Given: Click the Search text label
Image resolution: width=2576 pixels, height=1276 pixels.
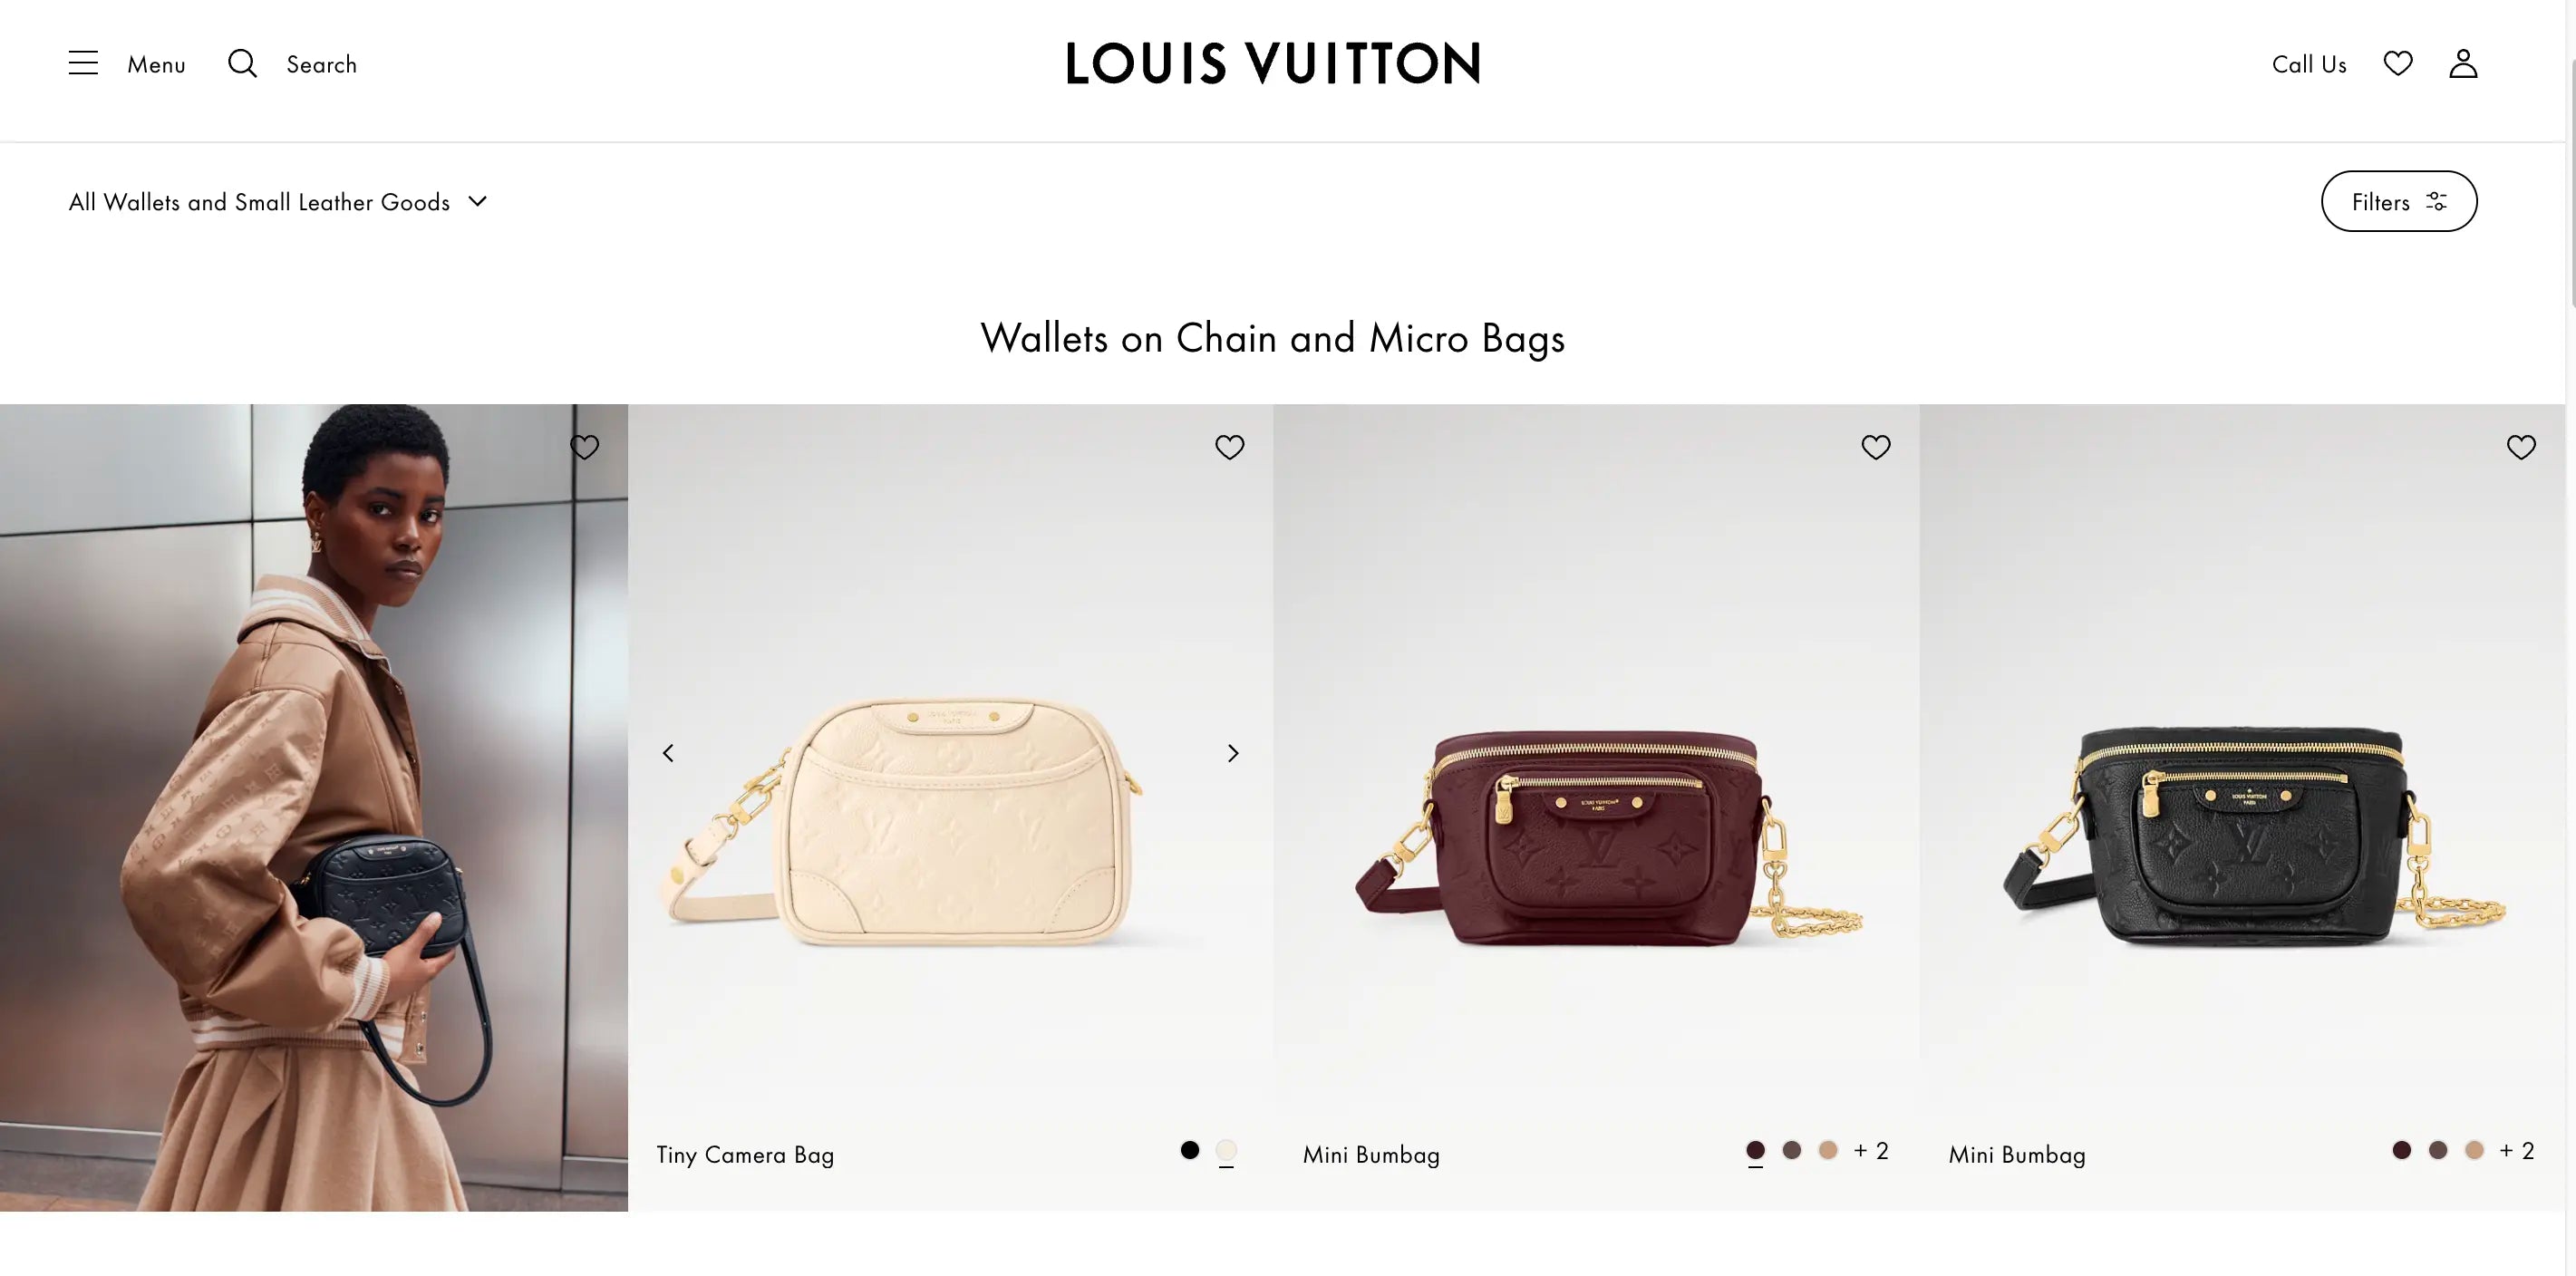Looking at the screenshot, I should pyautogui.click(x=321, y=64).
